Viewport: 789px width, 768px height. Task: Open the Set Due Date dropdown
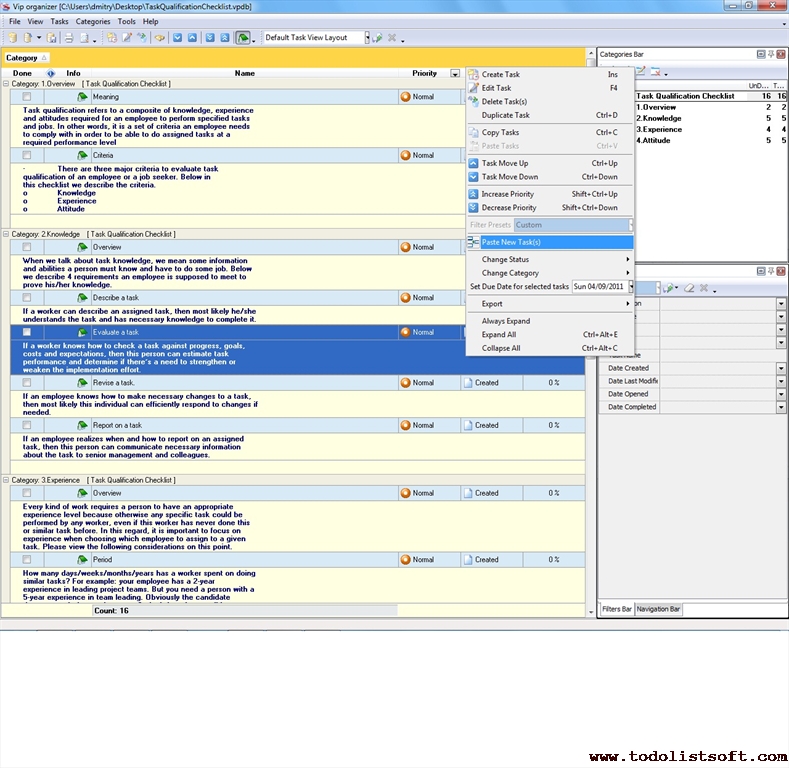click(x=629, y=287)
